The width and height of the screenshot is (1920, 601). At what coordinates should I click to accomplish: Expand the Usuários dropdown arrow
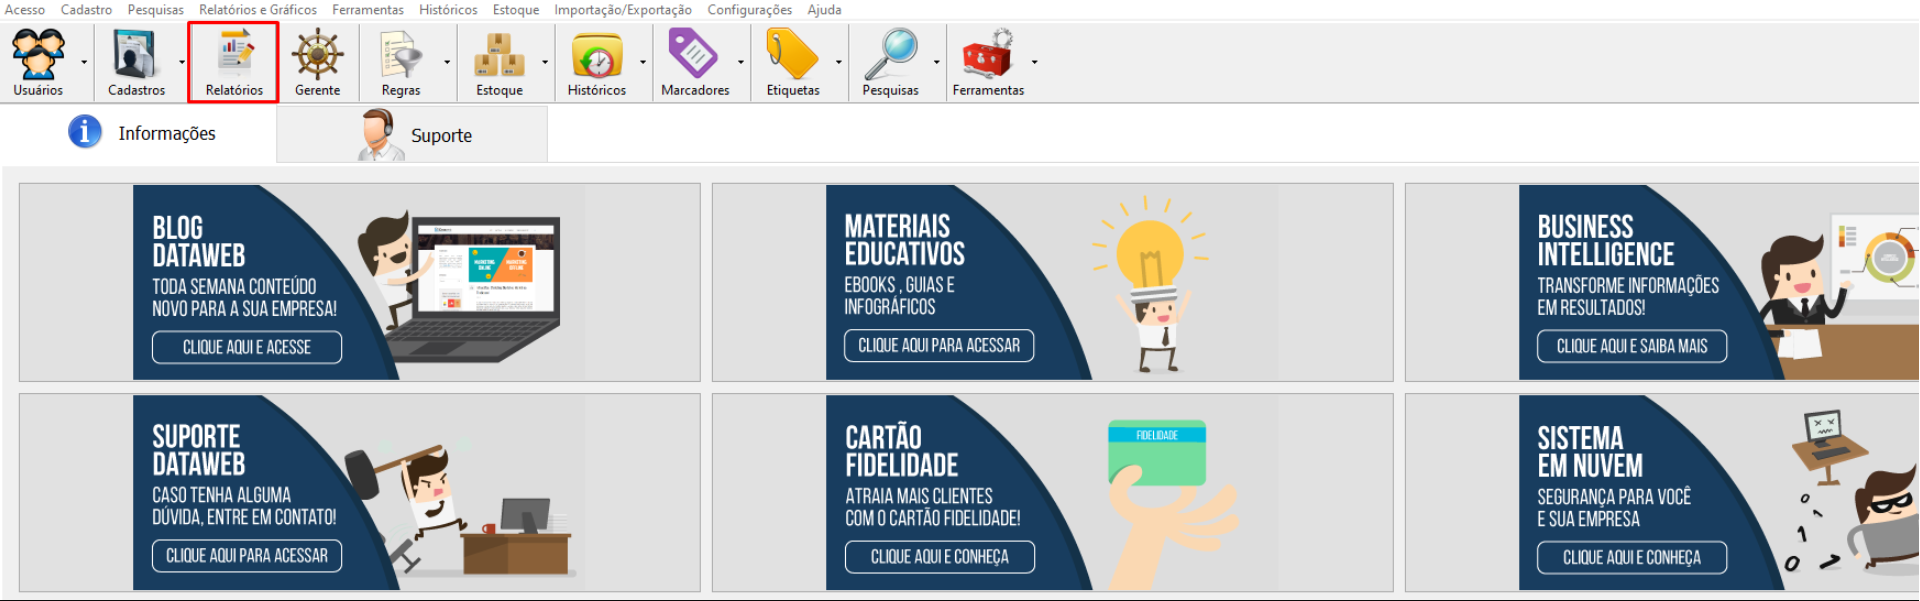point(84,62)
